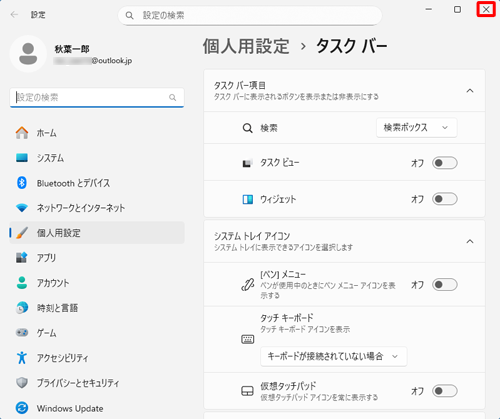This screenshot has width=500, height=419.
Task: Toggle the ウィジェット switch
Action: 445,199
